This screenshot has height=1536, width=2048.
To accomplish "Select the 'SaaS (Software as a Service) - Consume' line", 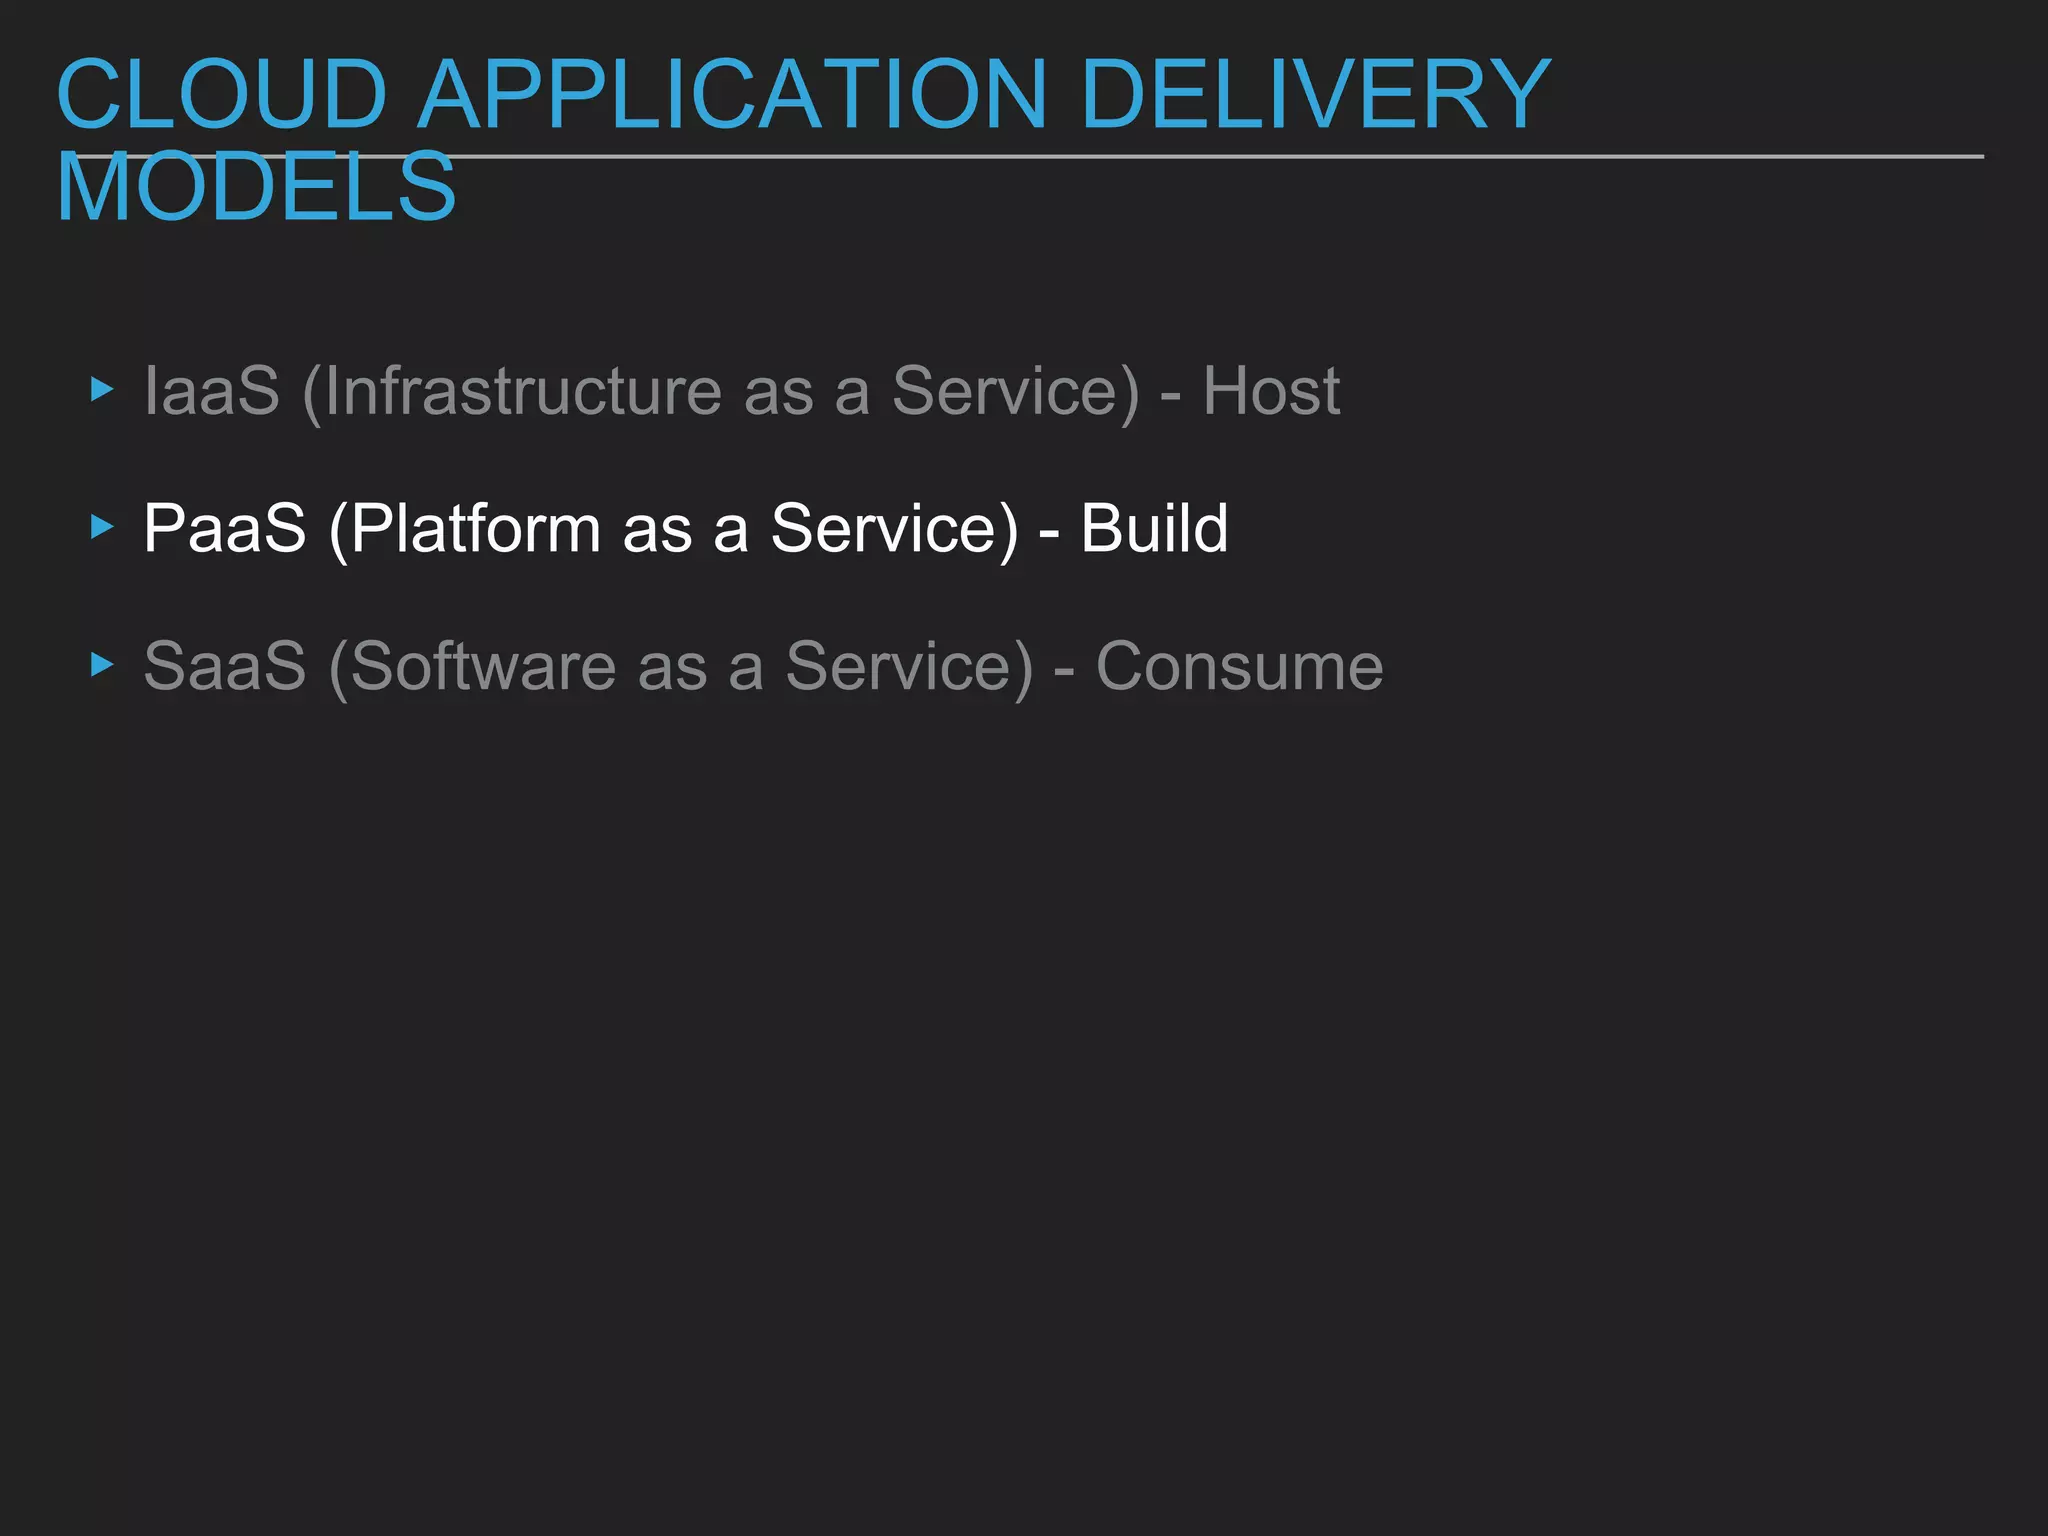I will click(764, 667).
